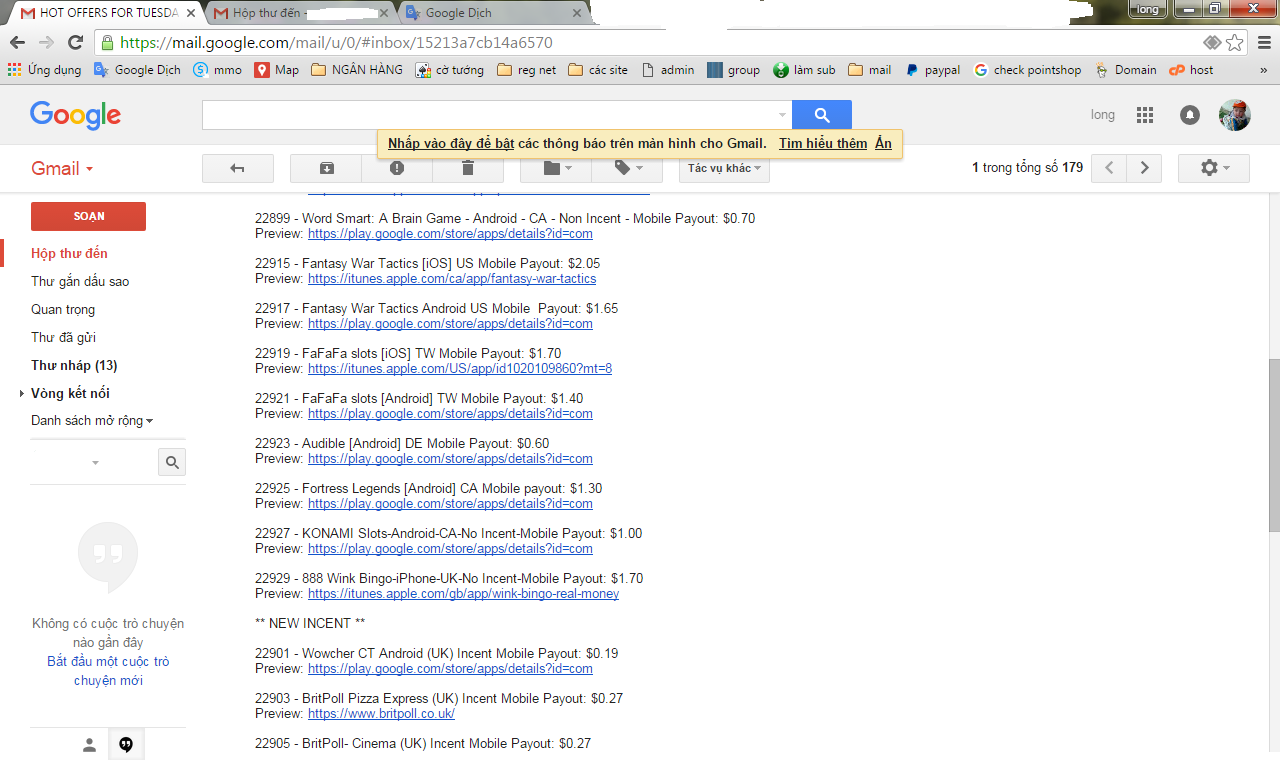This screenshot has width=1280, height=760.
Task: Show more bookmarks chevron
Action: [1263, 70]
